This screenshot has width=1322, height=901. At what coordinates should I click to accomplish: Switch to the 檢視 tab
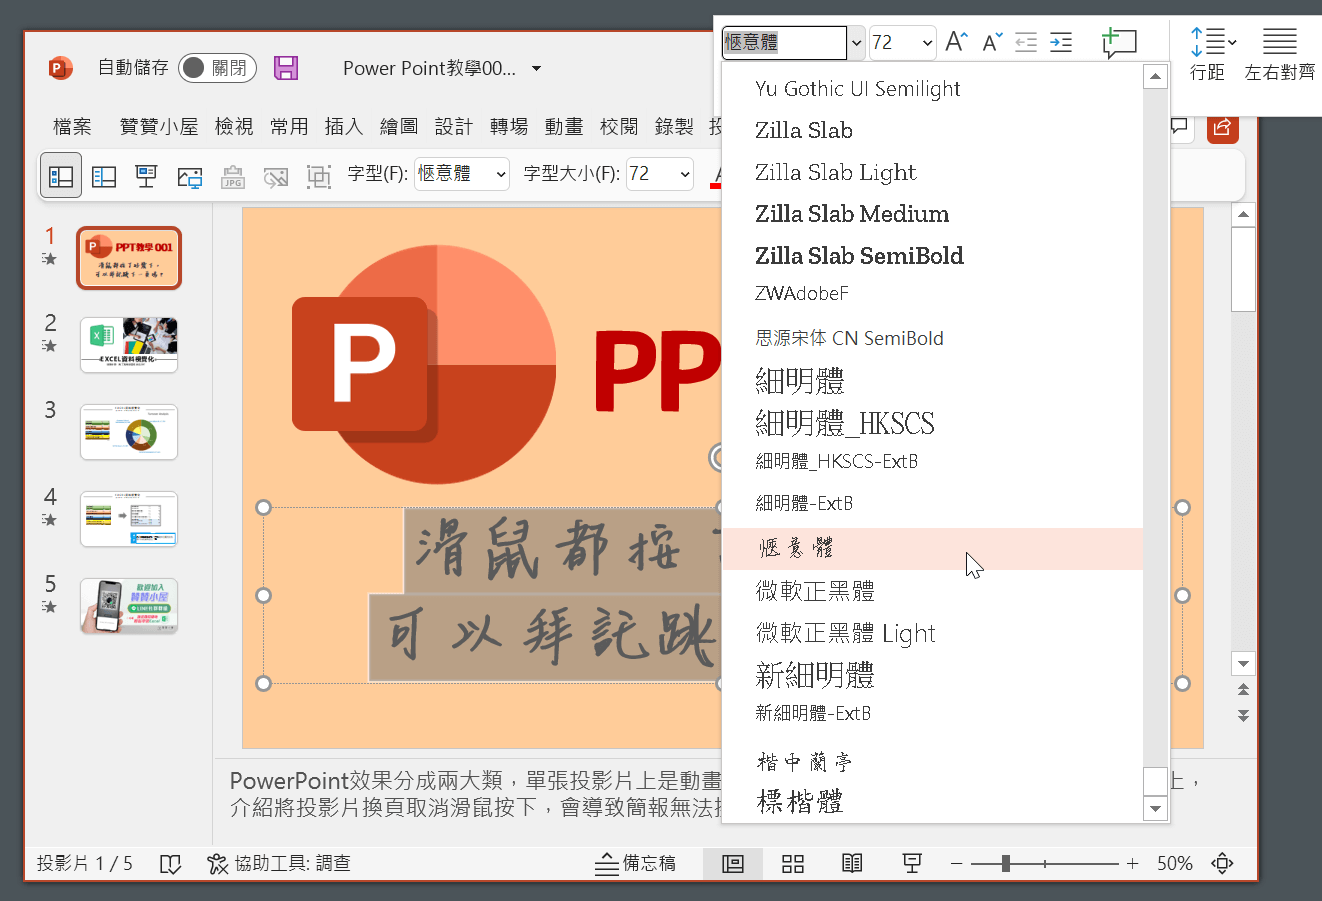(234, 126)
